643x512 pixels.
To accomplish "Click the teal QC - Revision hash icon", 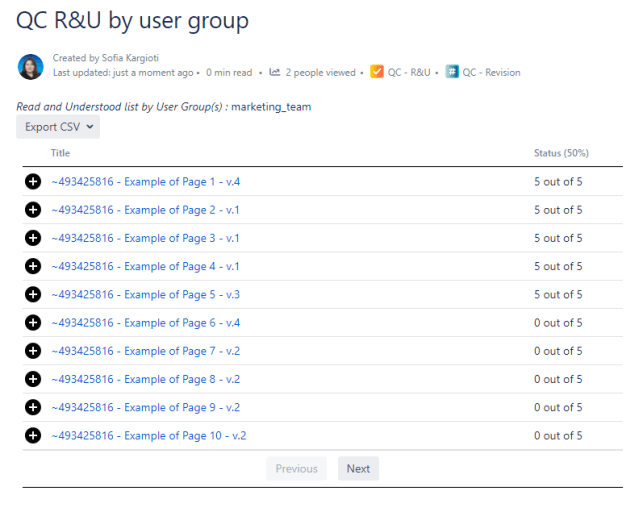I will coord(452,72).
